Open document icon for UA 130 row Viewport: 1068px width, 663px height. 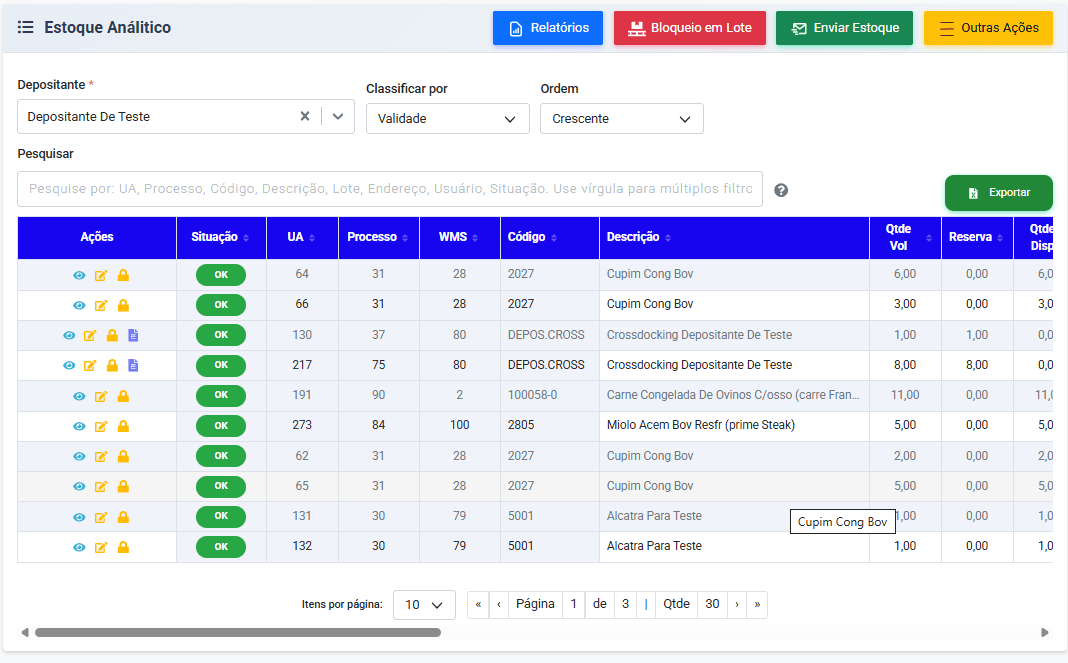coord(133,336)
